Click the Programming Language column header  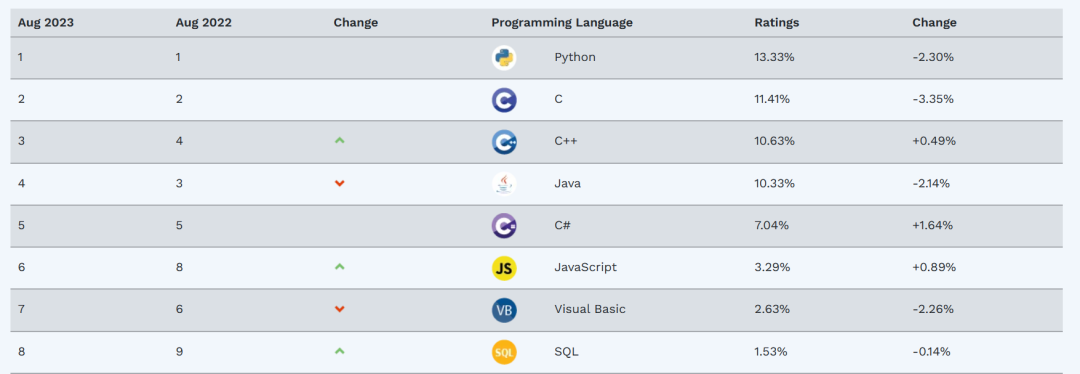[562, 23]
